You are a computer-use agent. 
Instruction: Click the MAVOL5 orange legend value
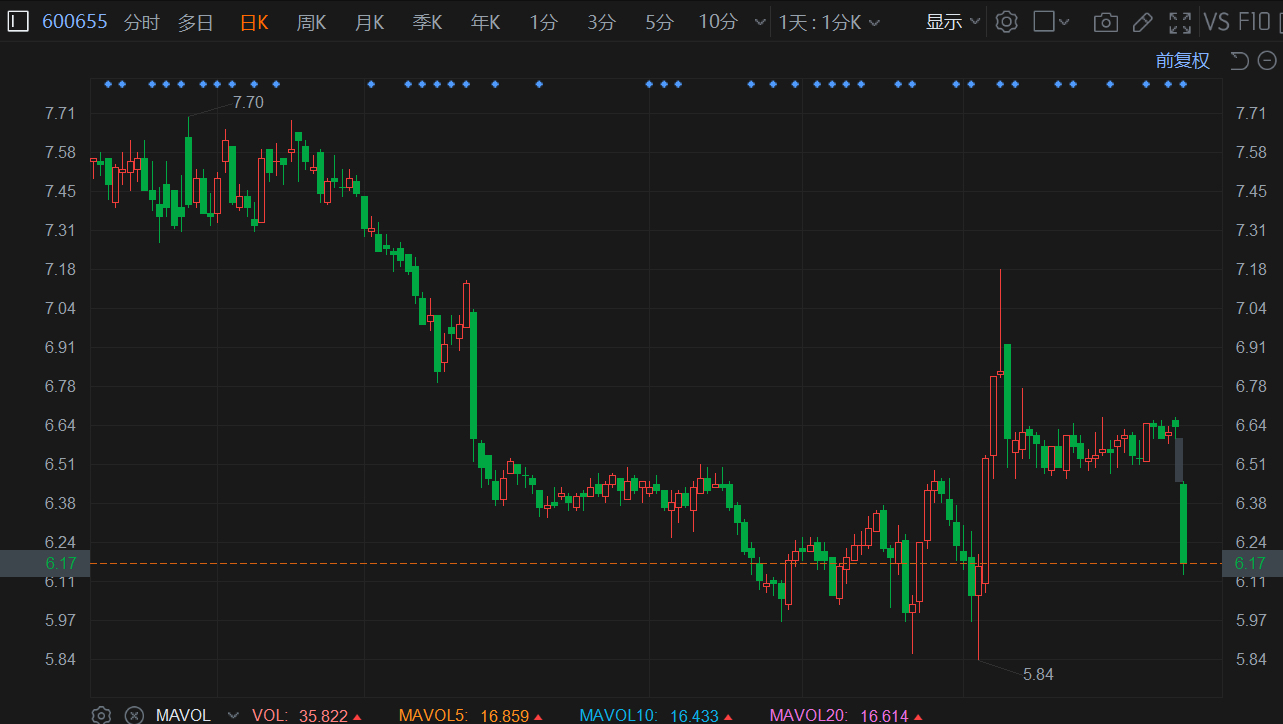[x=504, y=715]
